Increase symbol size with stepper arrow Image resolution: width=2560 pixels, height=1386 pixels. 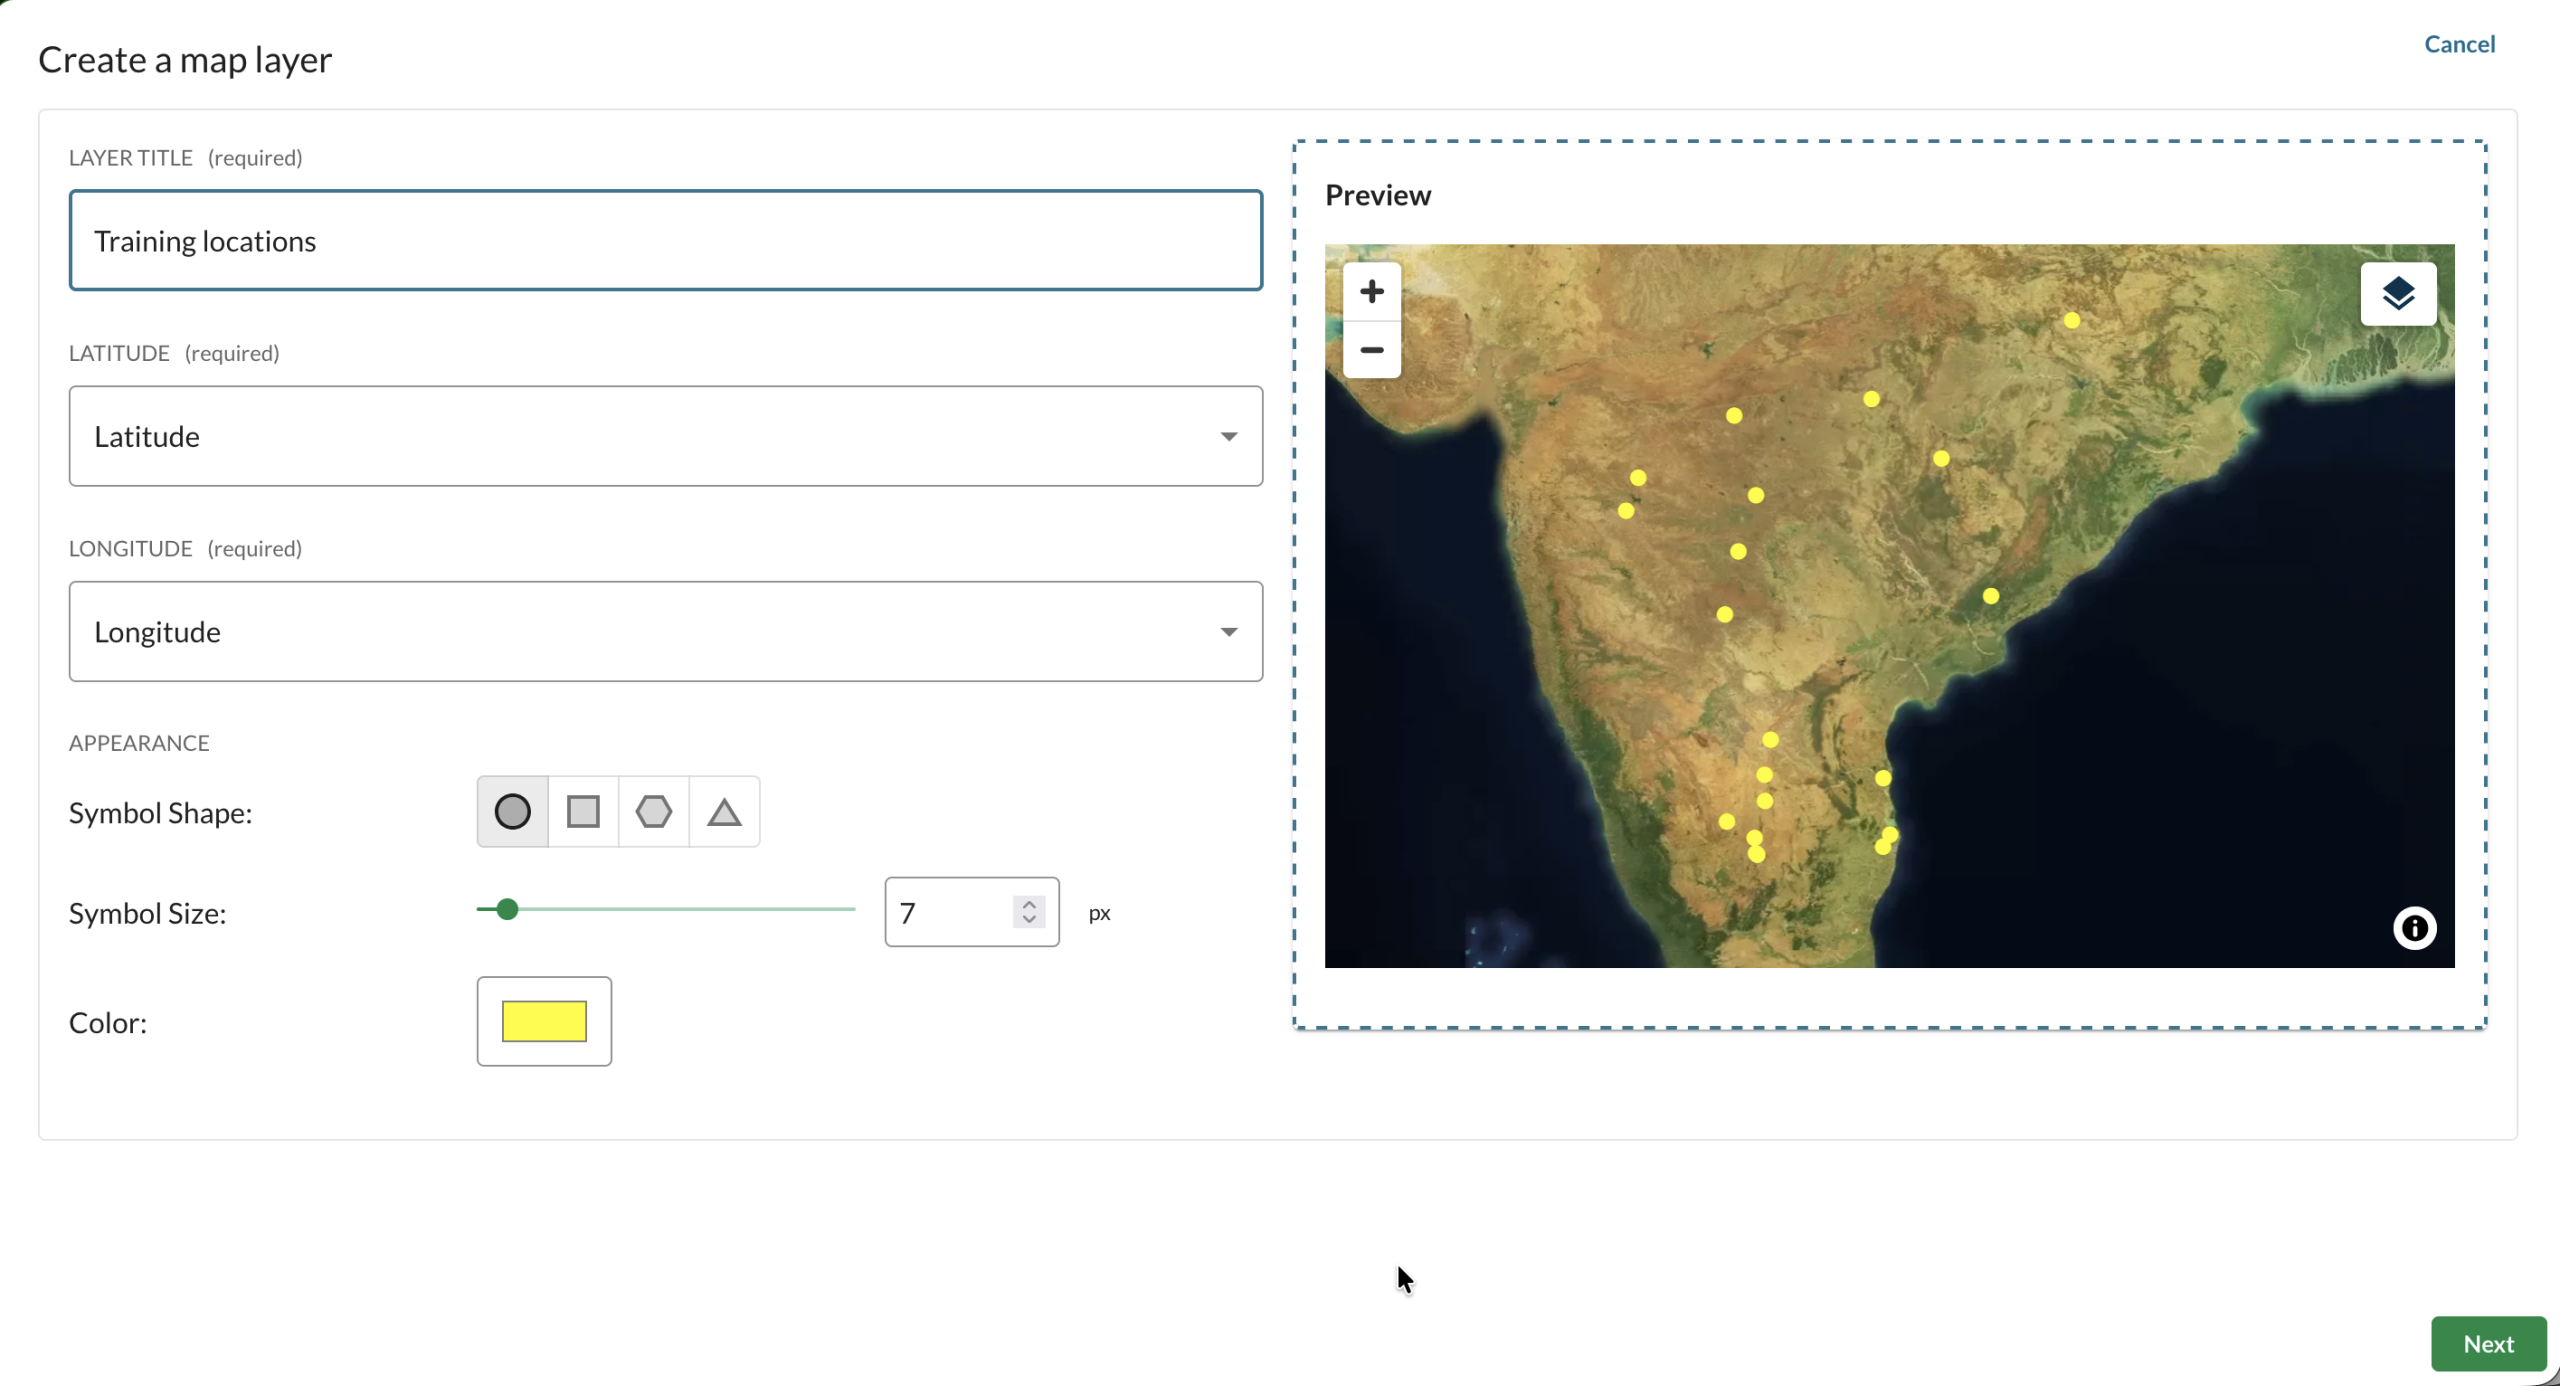pos(1029,904)
